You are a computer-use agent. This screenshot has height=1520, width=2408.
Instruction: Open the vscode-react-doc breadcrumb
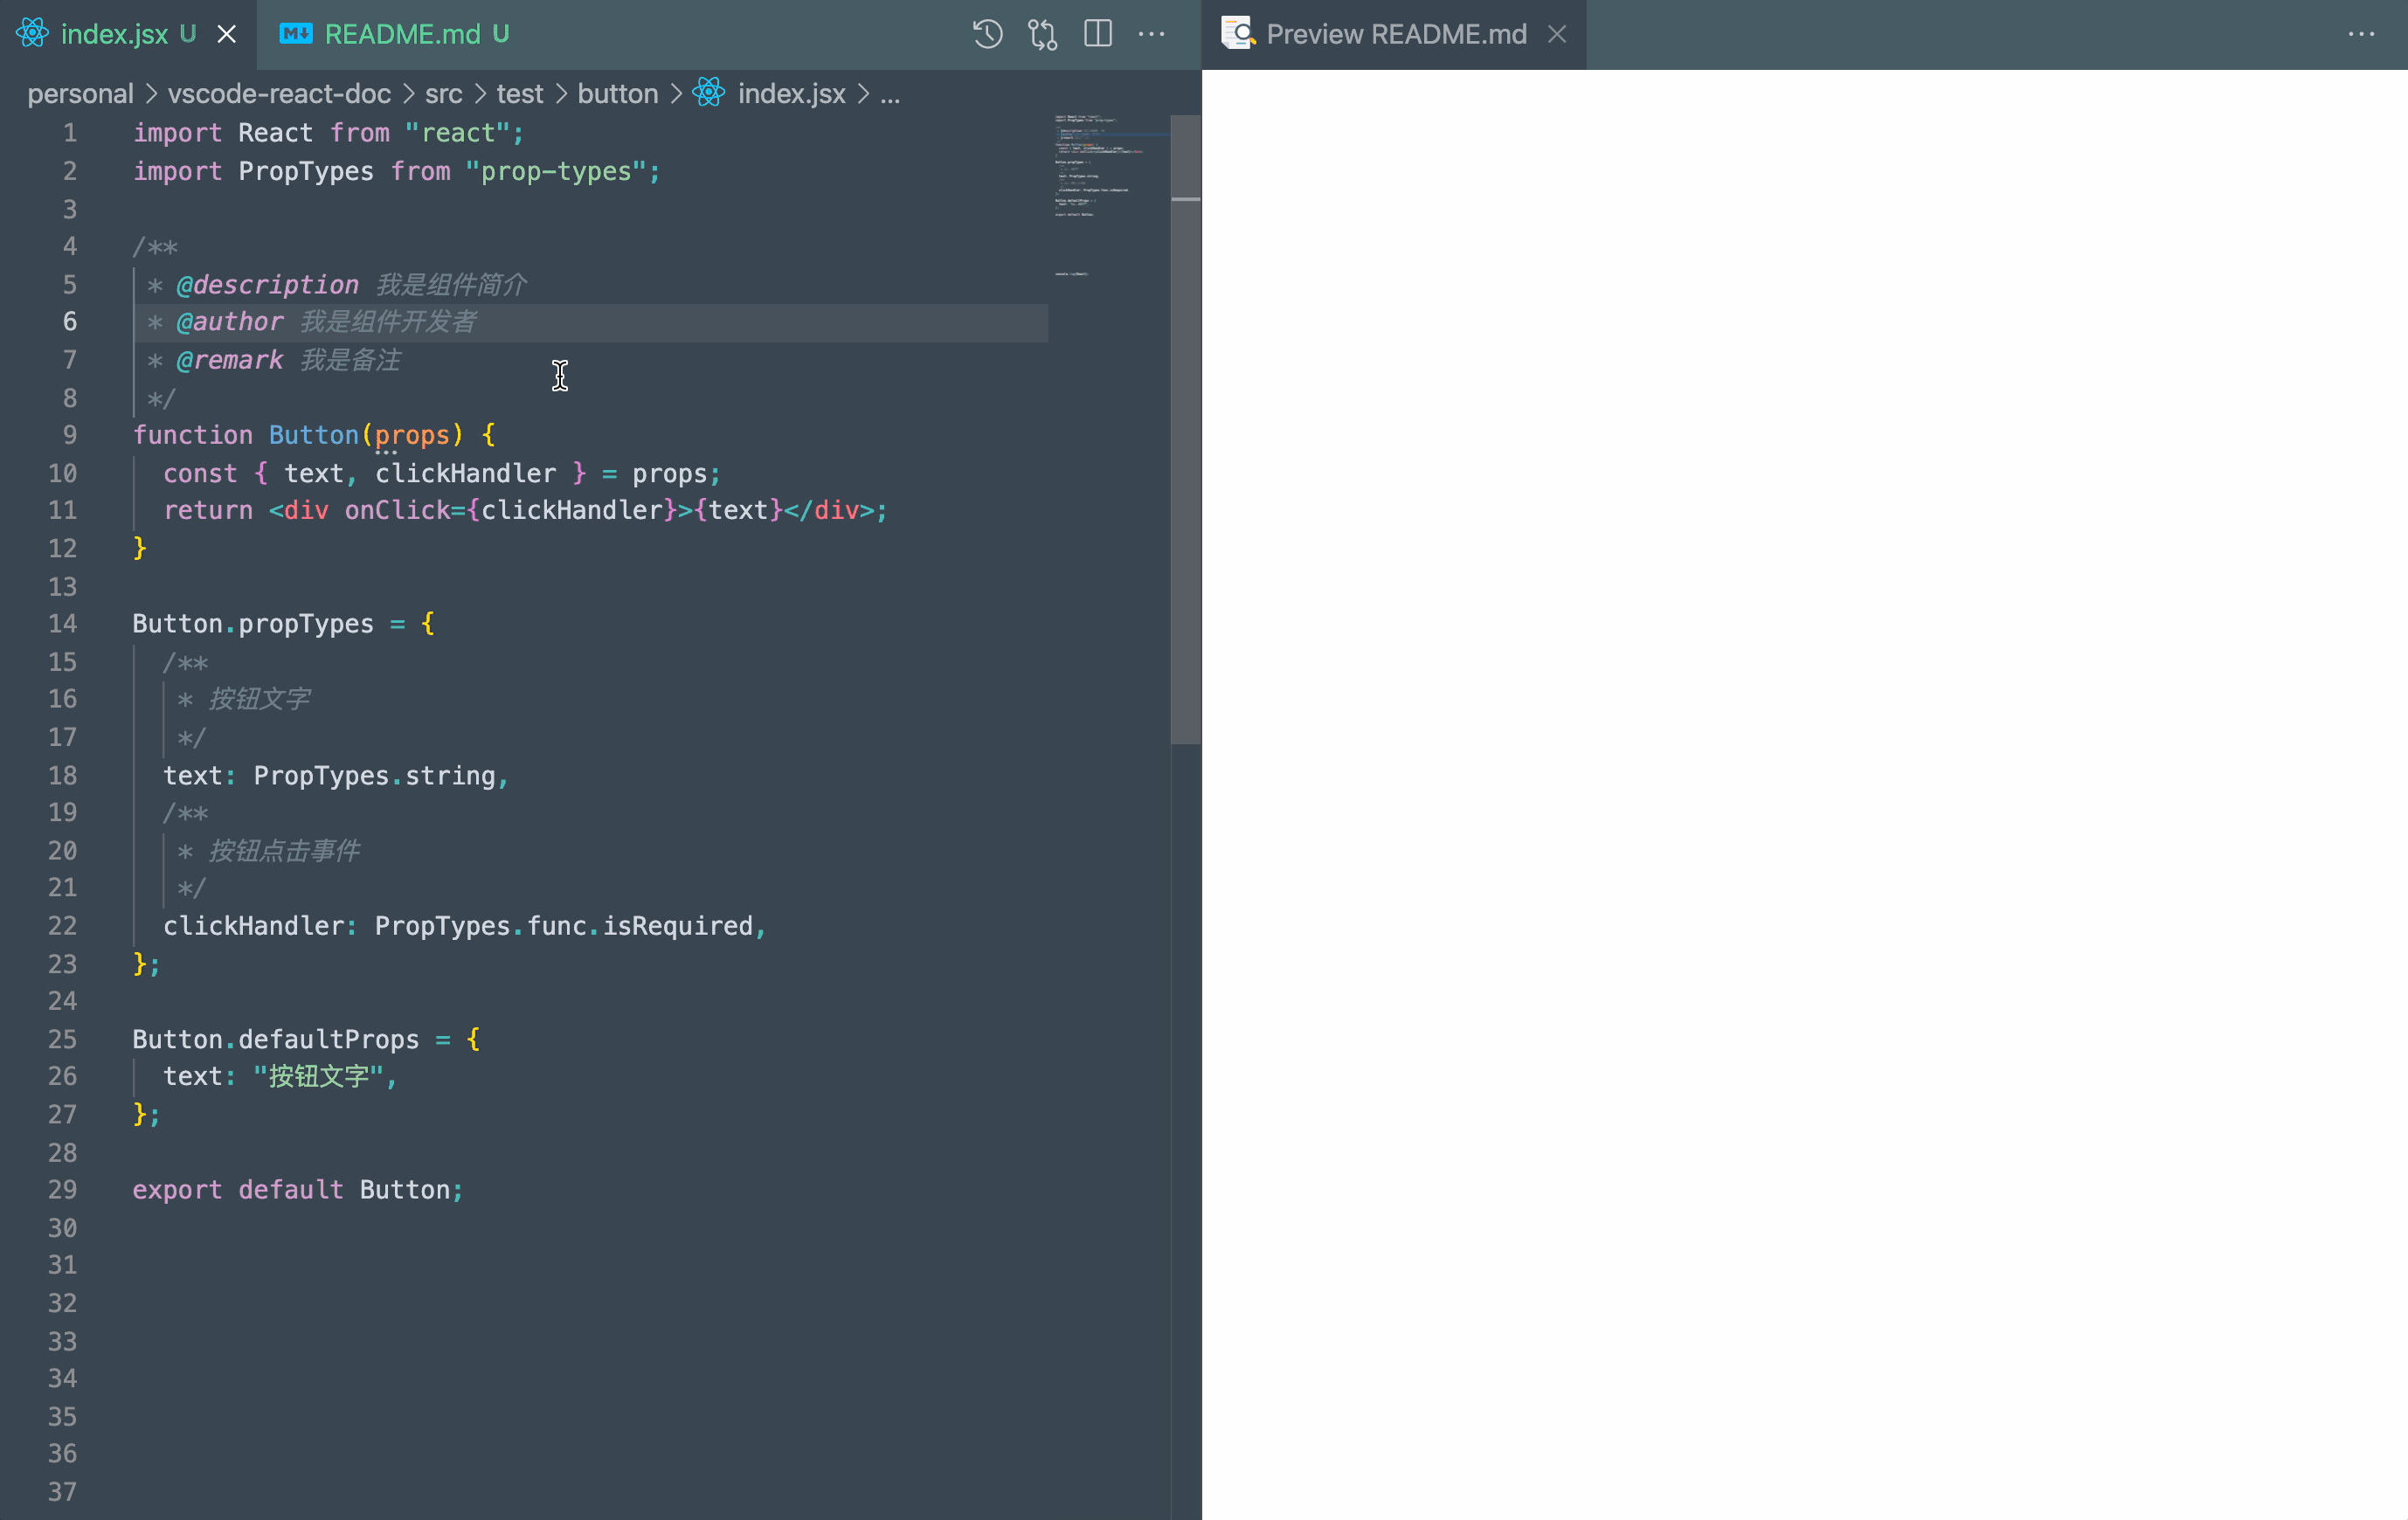click(278, 93)
